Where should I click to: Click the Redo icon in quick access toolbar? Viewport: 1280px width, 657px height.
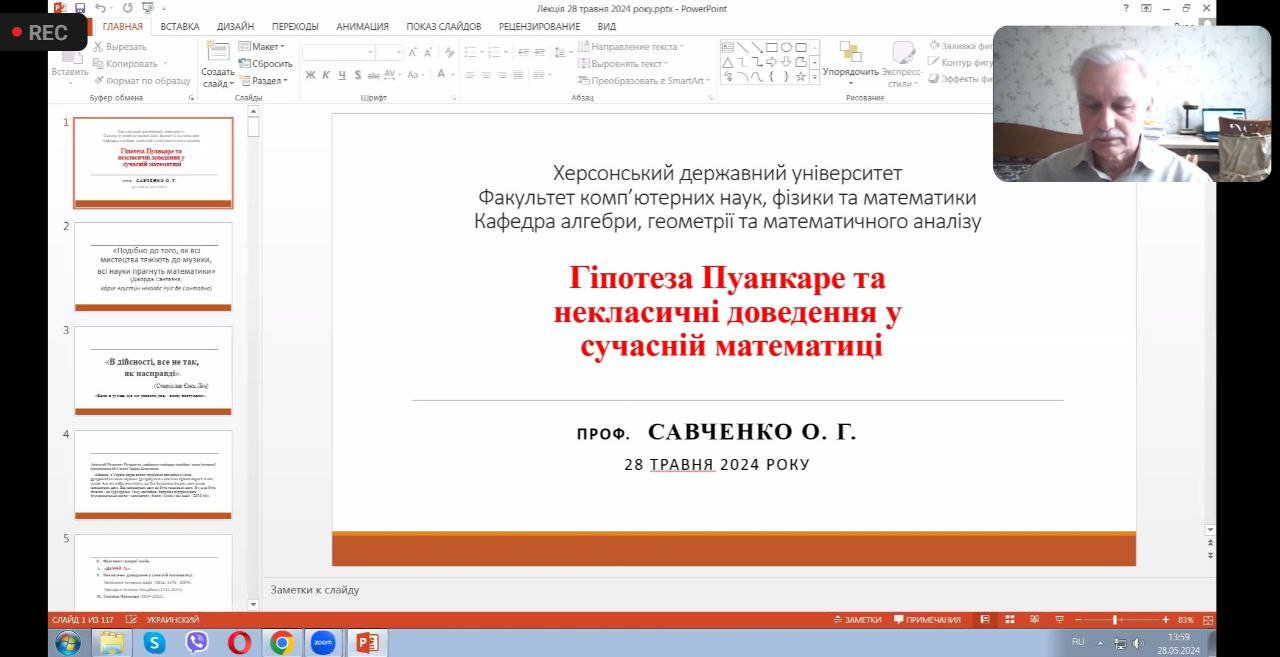128,8
